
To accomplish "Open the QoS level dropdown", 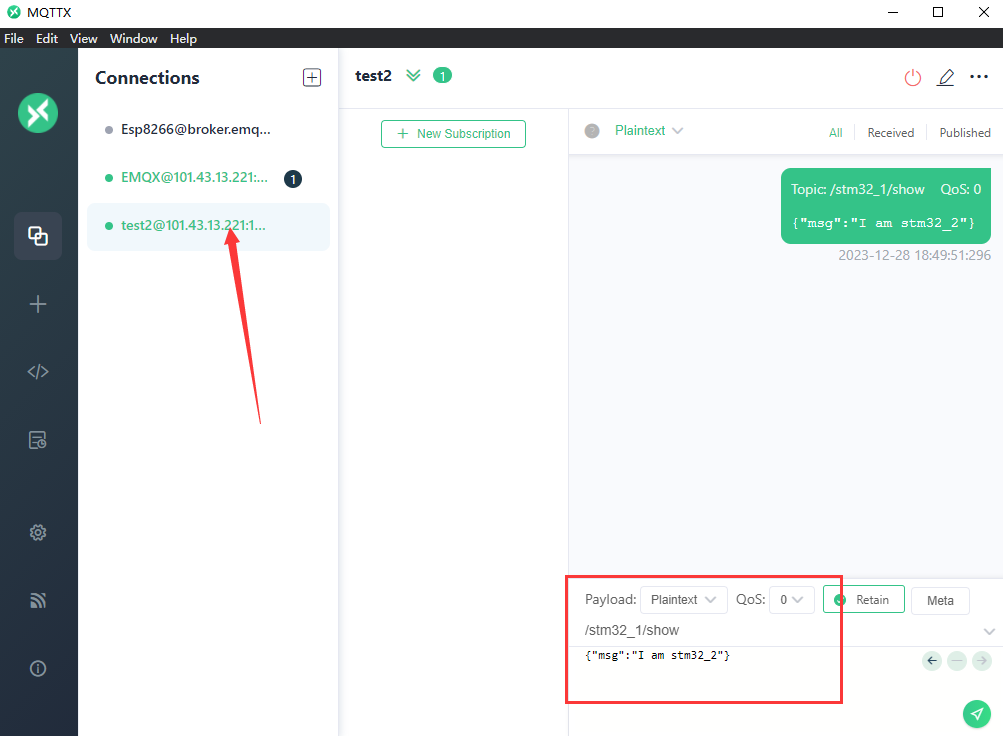I will 791,600.
